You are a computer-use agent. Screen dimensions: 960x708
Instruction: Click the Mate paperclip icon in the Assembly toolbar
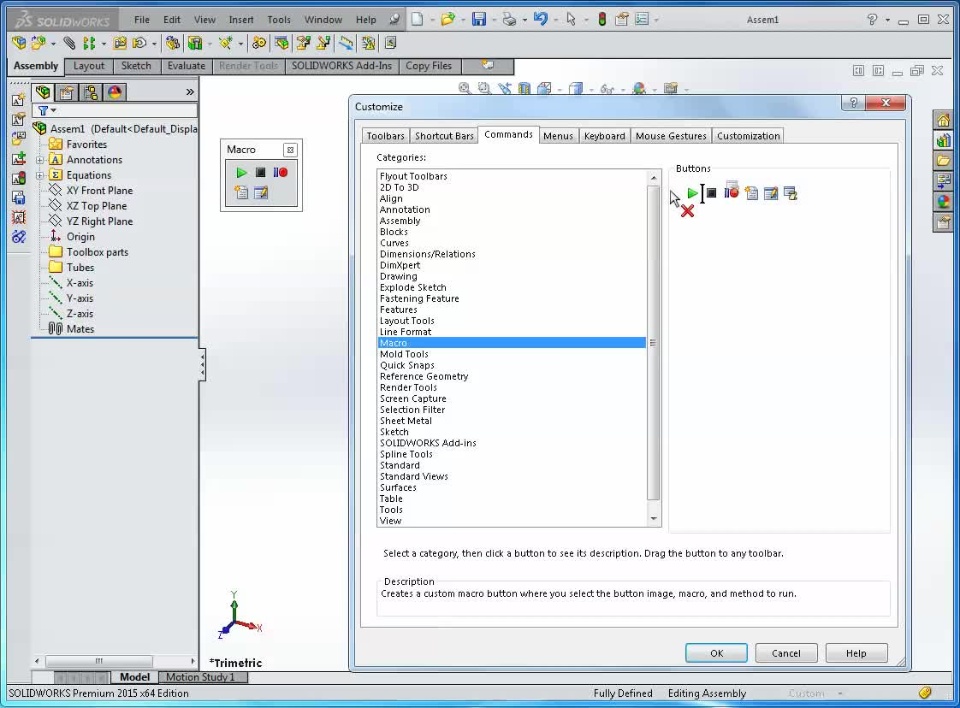point(69,43)
